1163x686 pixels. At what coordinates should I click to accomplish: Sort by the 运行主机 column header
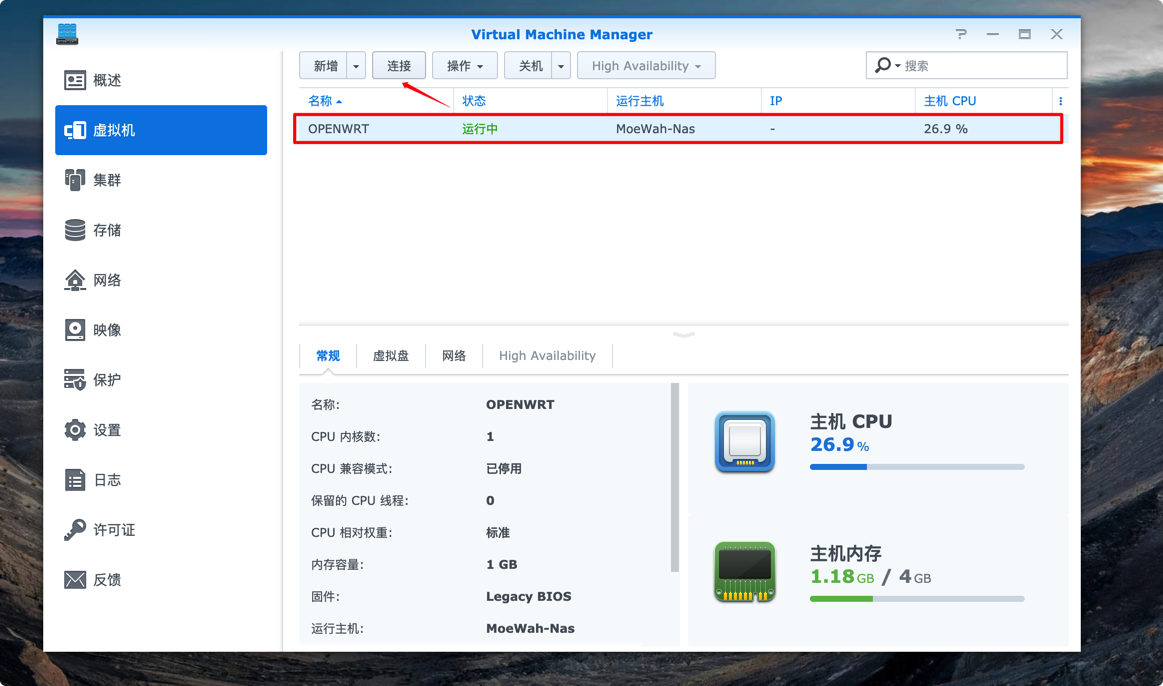pyautogui.click(x=684, y=101)
